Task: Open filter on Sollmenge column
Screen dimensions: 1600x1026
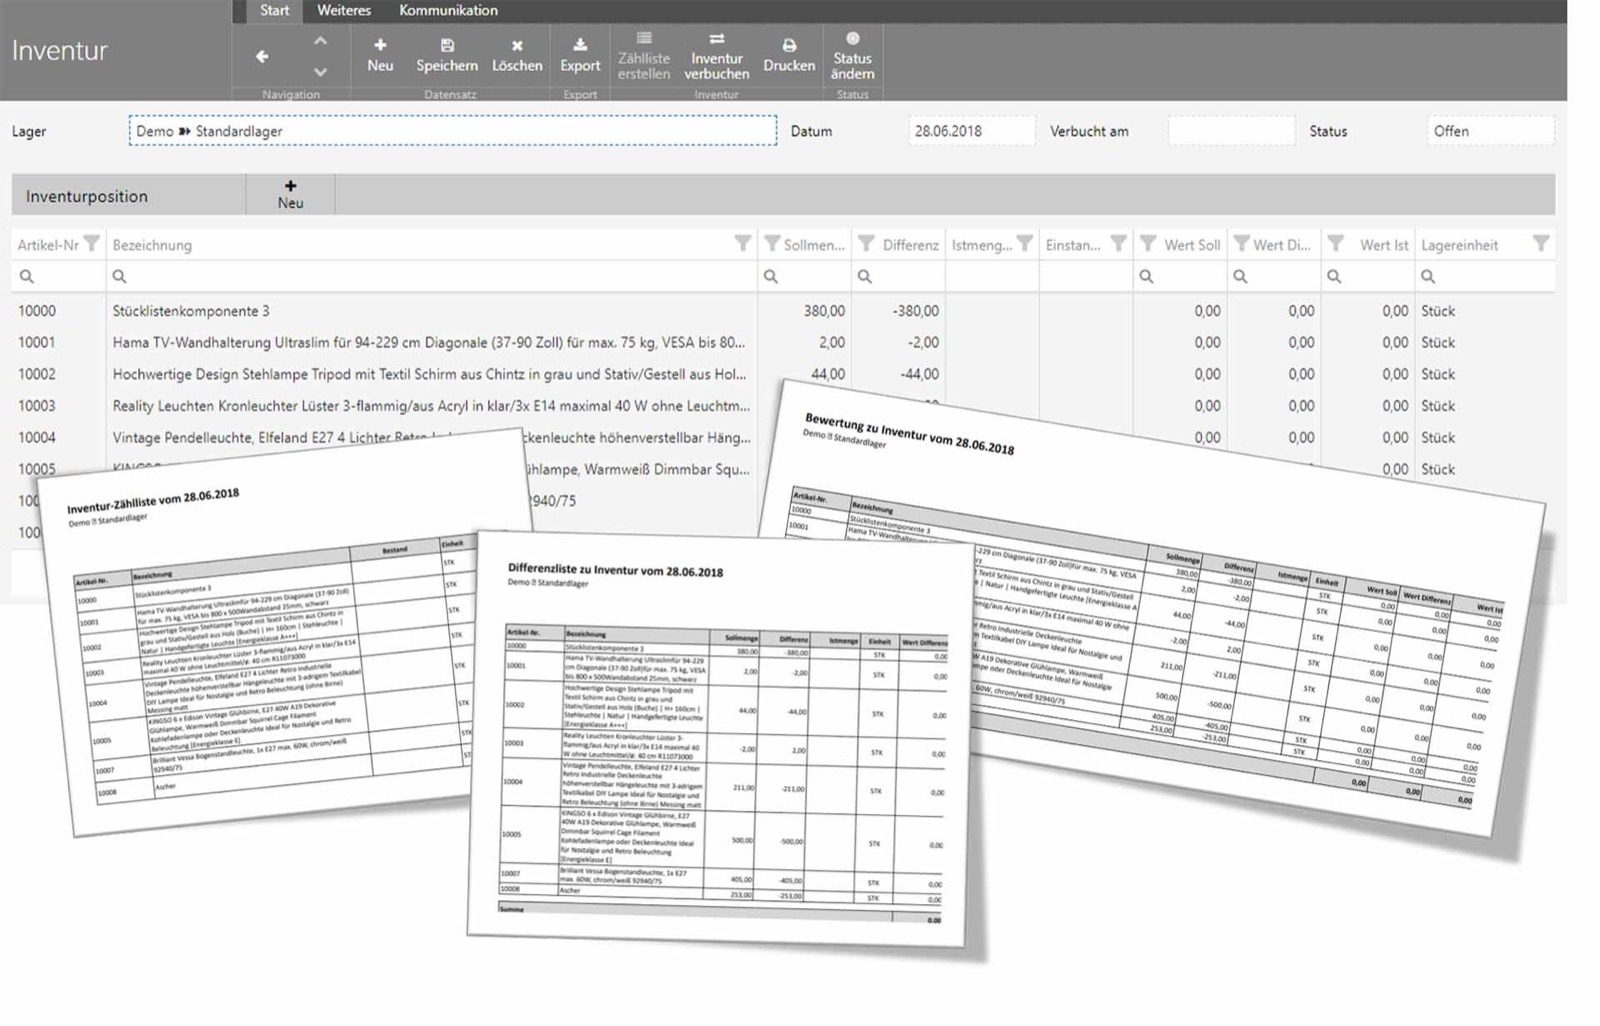Action: (x=772, y=244)
